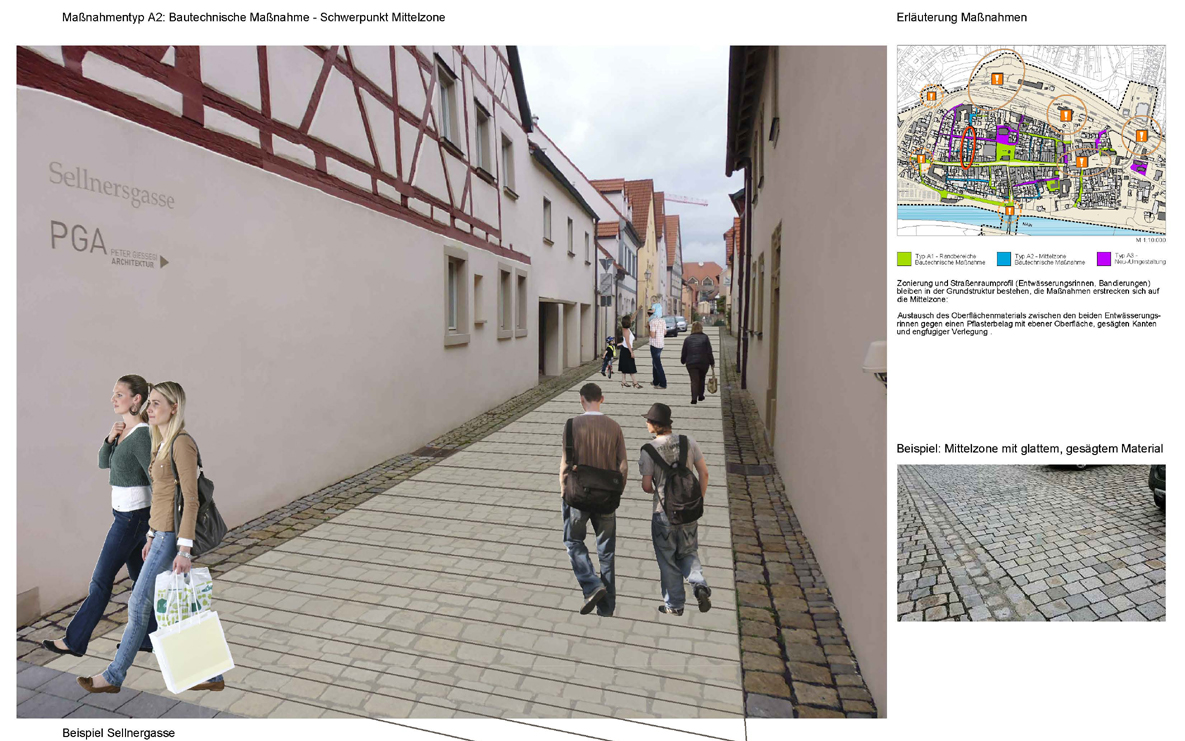Click the exclamation marker inside the orange oval
The width and height of the screenshot is (1185, 741).
click(x=1081, y=162)
